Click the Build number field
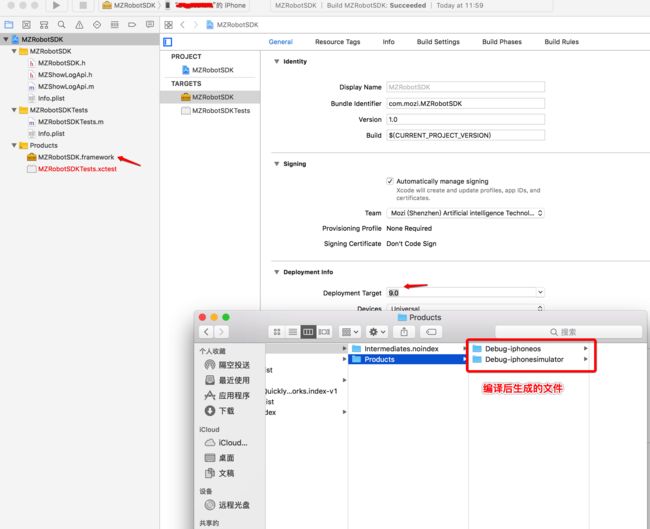The image size is (650, 529). [465, 135]
